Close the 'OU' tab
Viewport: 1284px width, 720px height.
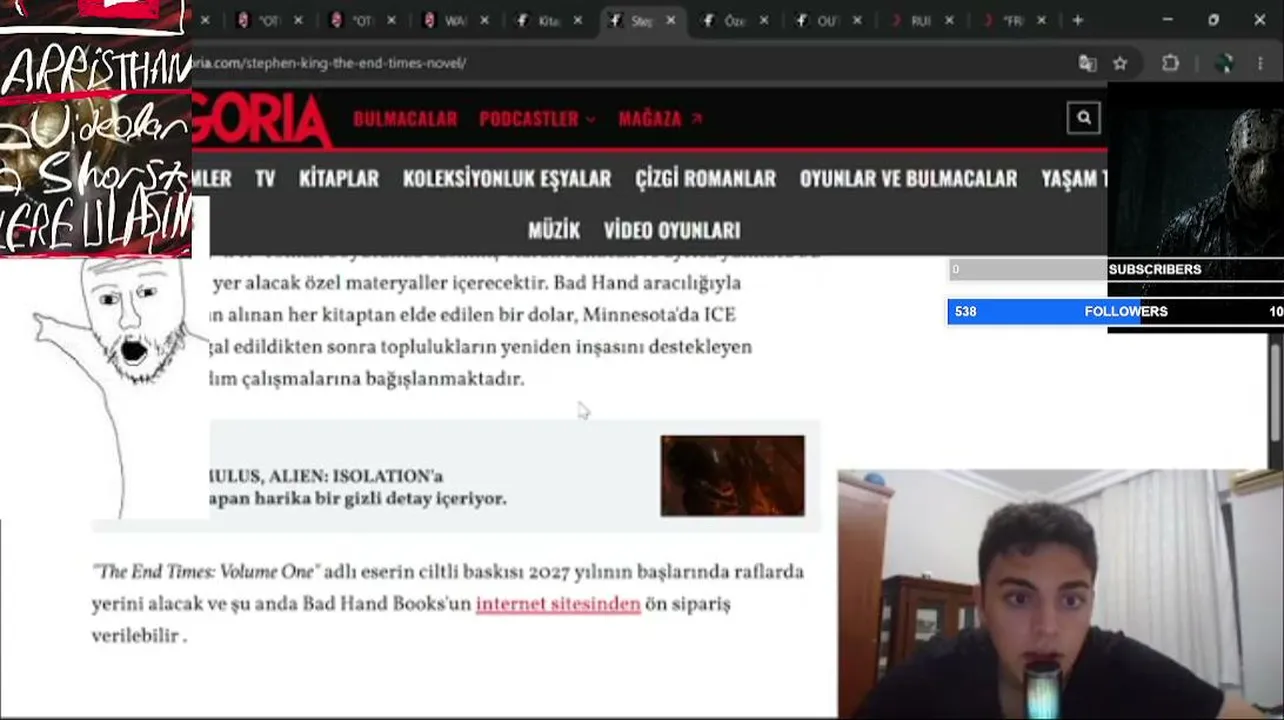pyautogui.click(x=856, y=20)
